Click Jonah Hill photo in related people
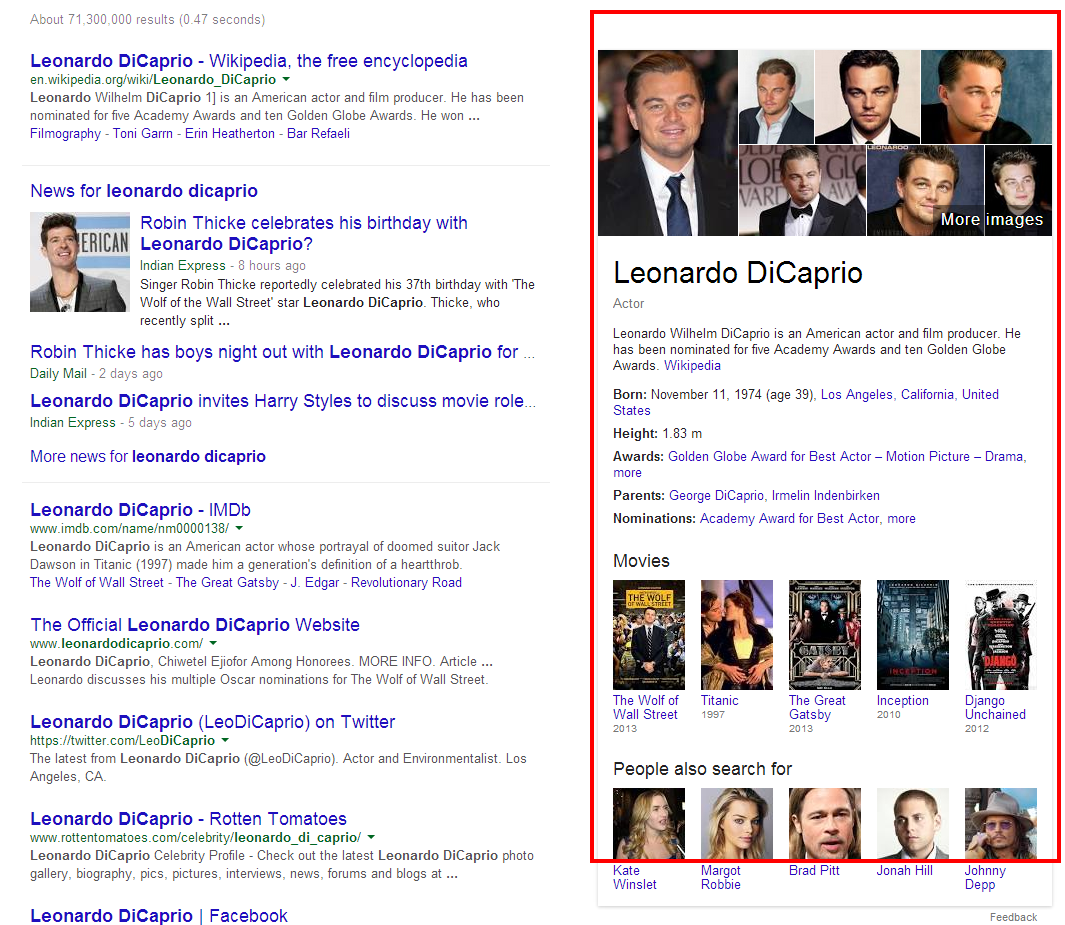The image size is (1065, 925). tap(913, 824)
